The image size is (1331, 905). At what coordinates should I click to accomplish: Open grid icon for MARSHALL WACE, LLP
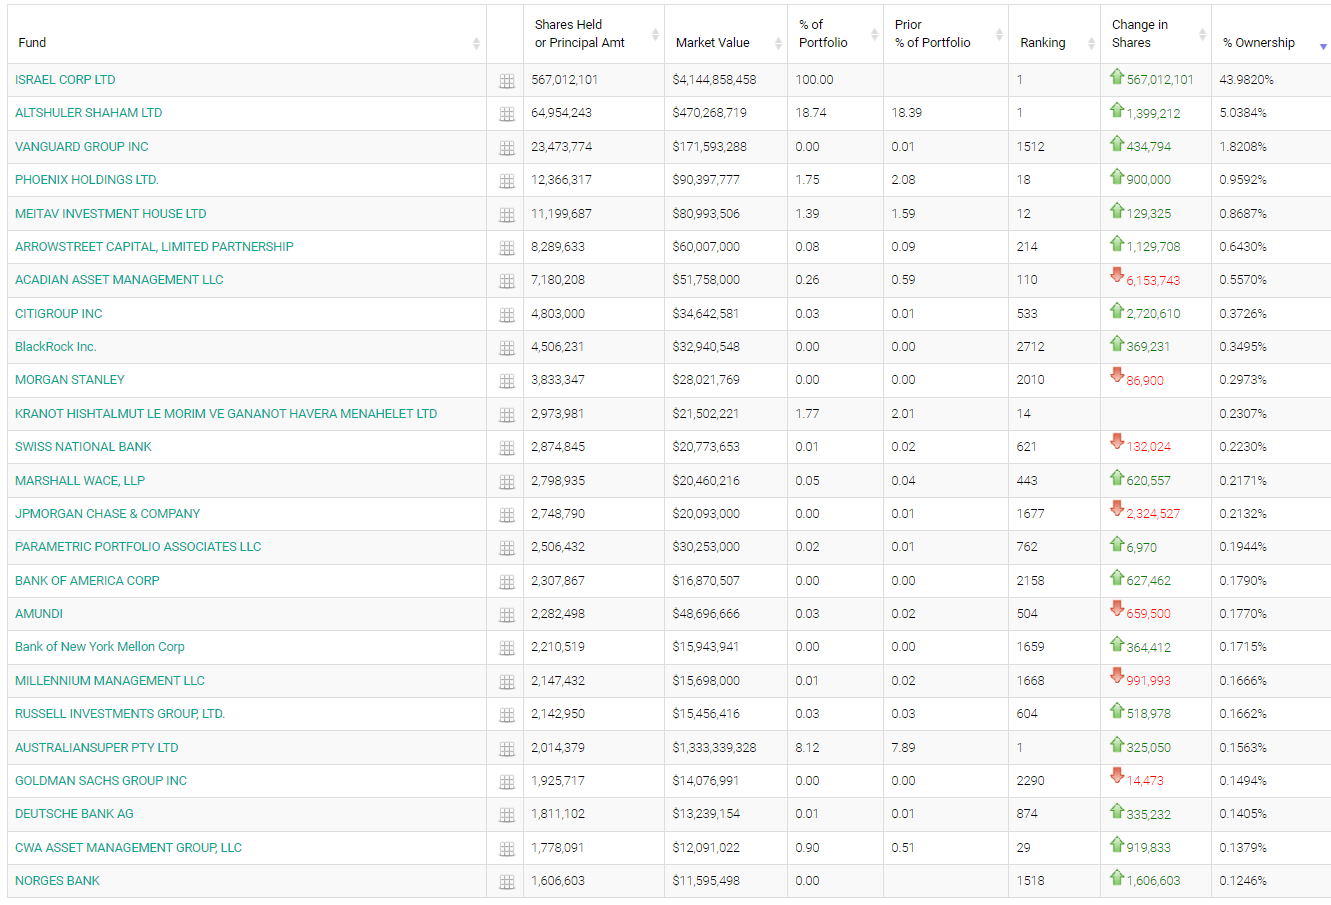(507, 482)
